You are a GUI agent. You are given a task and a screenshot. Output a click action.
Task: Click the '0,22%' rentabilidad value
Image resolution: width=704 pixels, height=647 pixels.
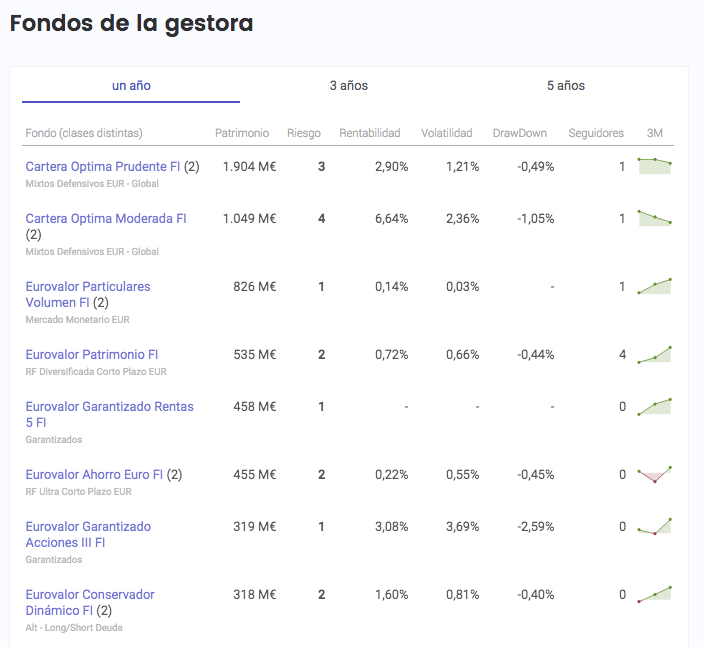click(x=392, y=475)
